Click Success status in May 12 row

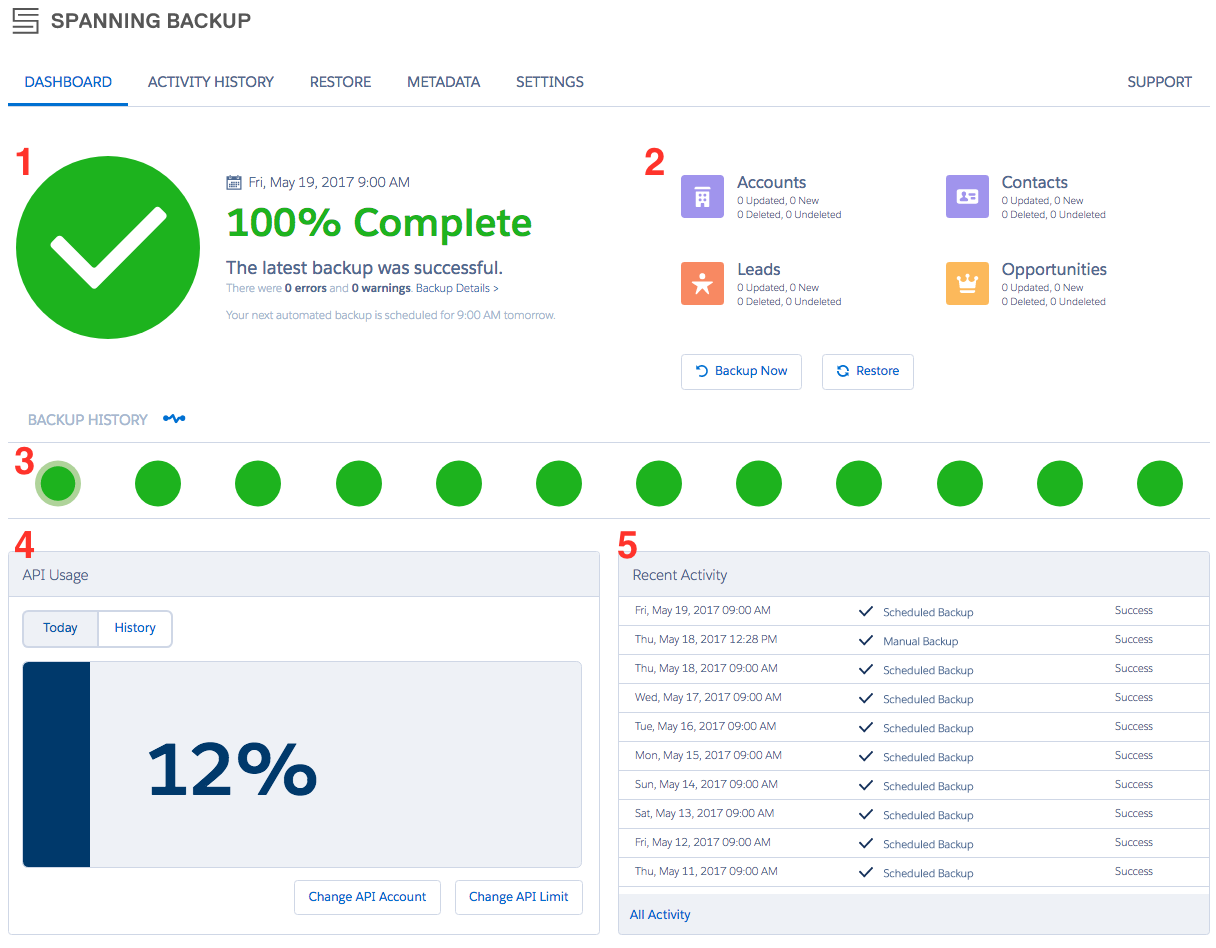click(1134, 842)
